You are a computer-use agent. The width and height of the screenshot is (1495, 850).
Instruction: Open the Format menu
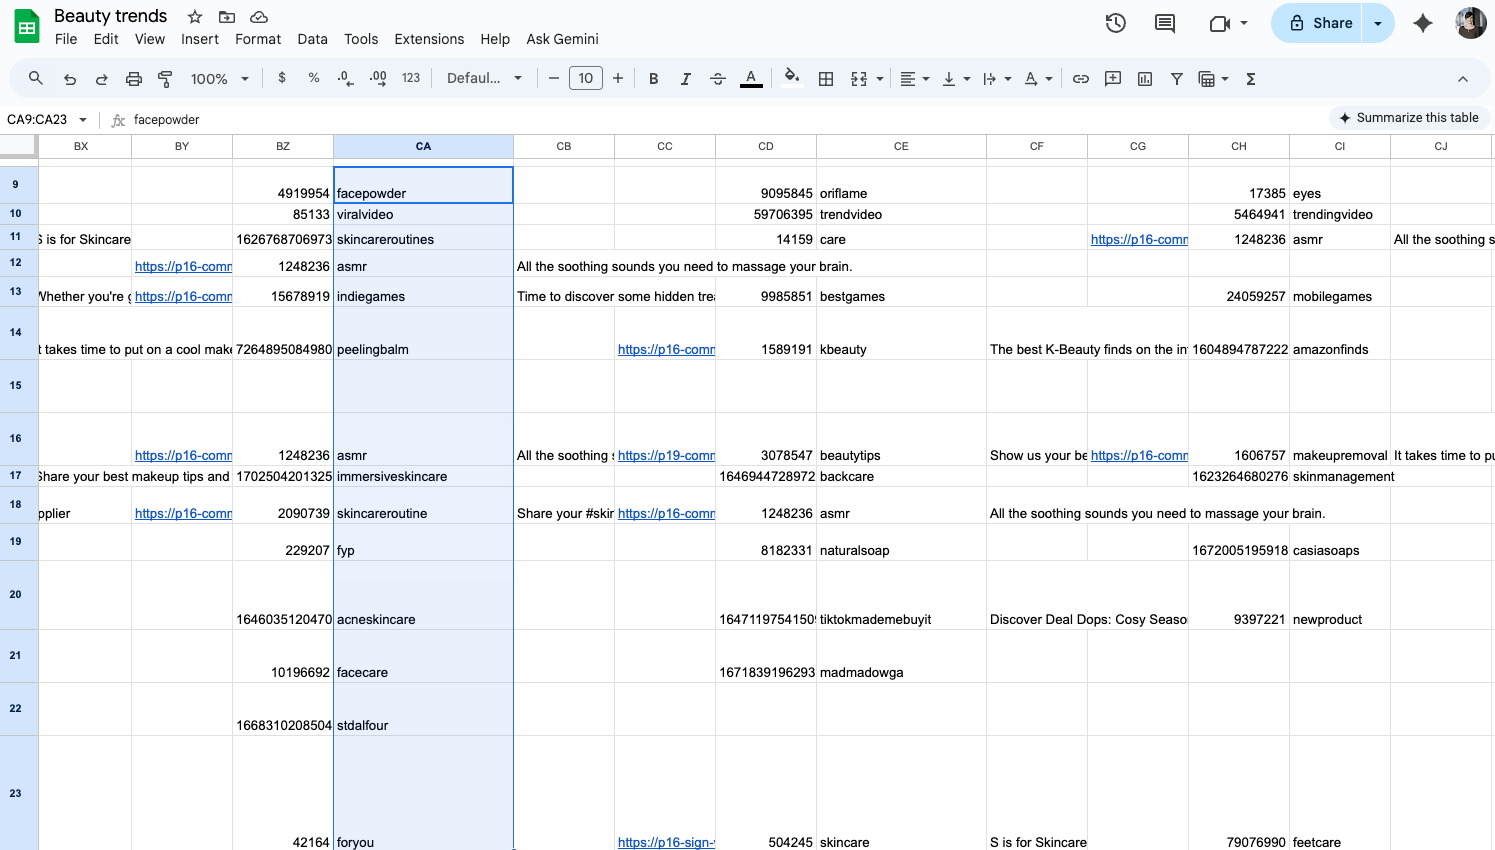pyautogui.click(x=258, y=39)
